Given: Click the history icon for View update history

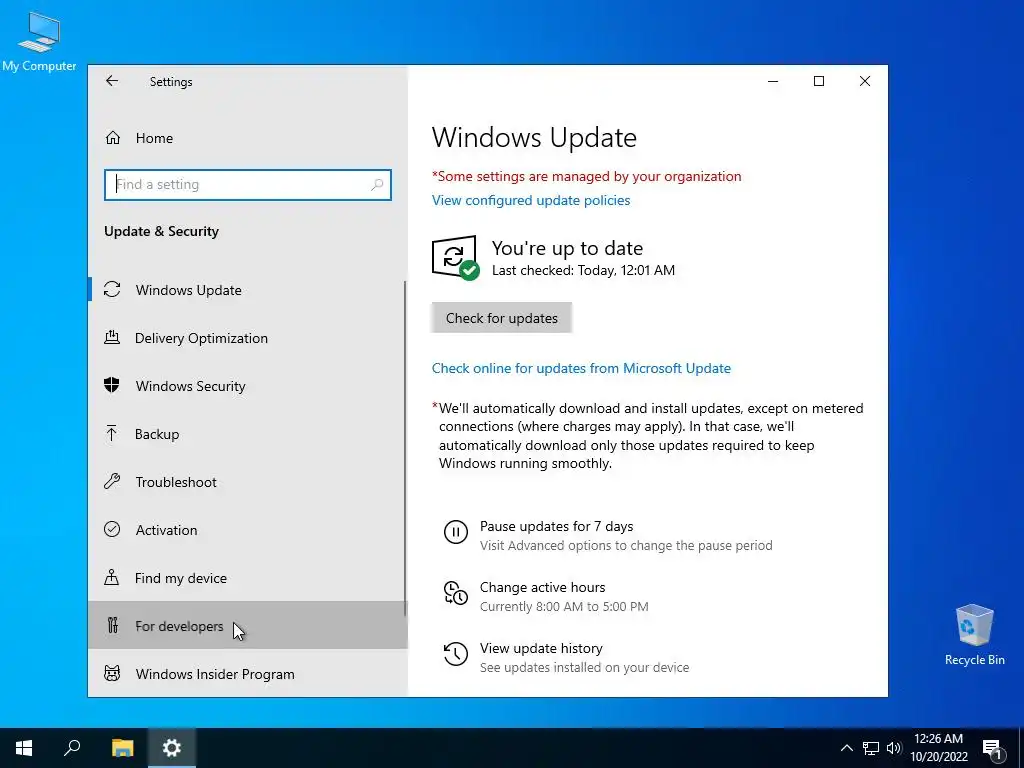Looking at the screenshot, I should (x=456, y=654).
